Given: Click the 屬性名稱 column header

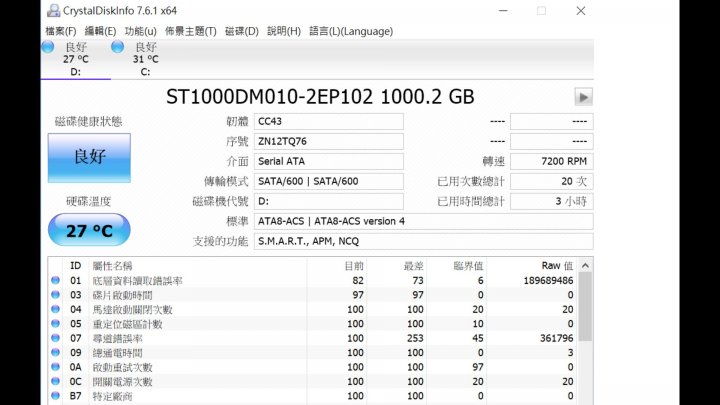Looking at the screenshot, I should 197,266.
